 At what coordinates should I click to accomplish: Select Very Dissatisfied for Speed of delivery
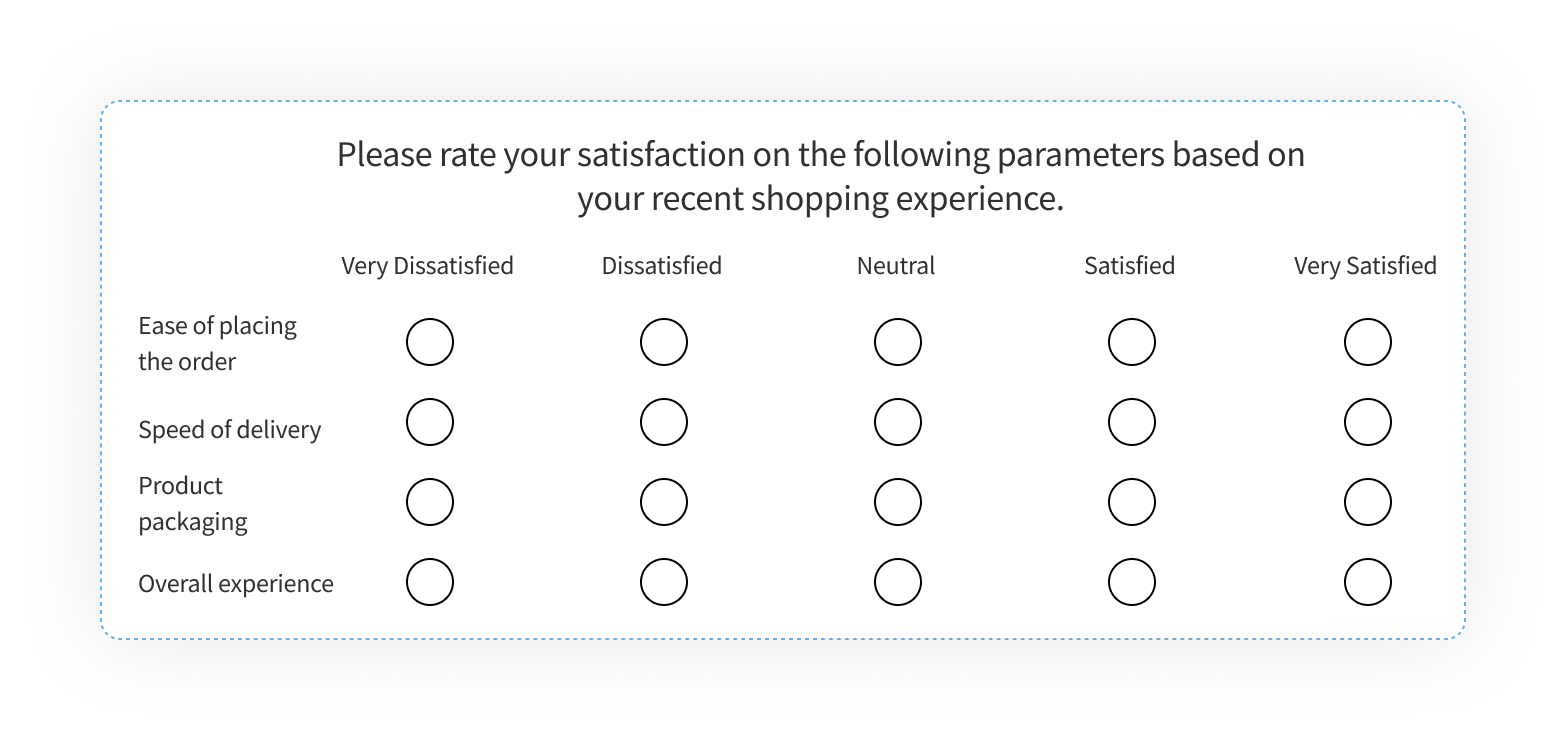point(430,421)
